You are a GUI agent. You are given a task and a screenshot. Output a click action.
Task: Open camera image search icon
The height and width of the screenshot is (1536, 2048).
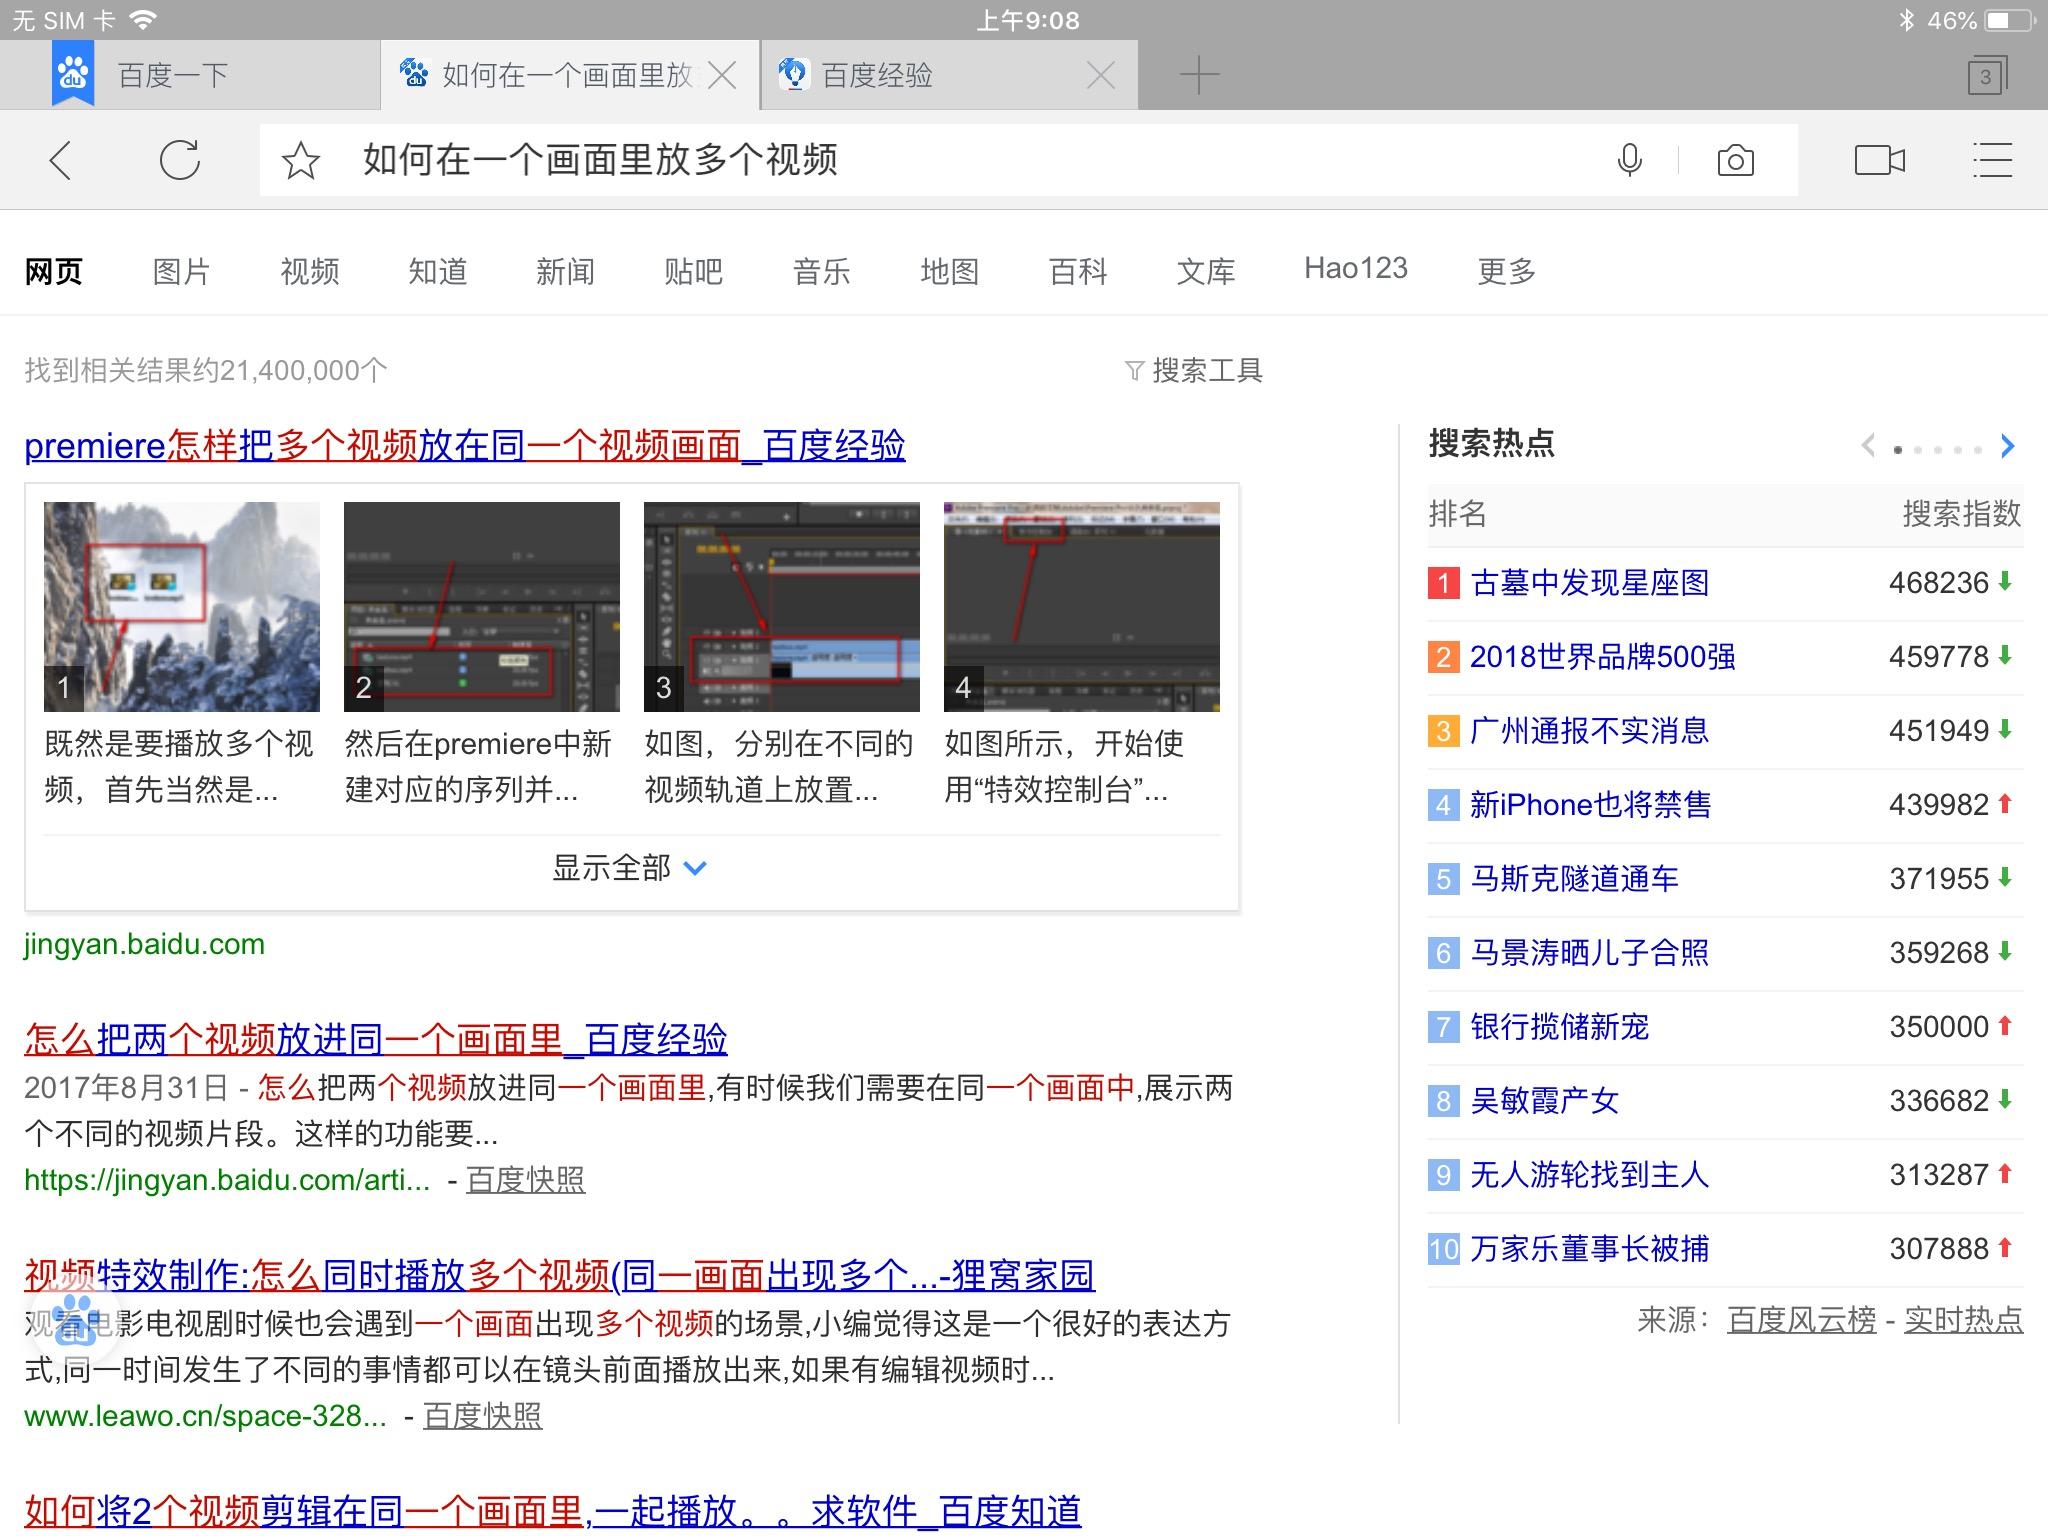click(1735, 161)
